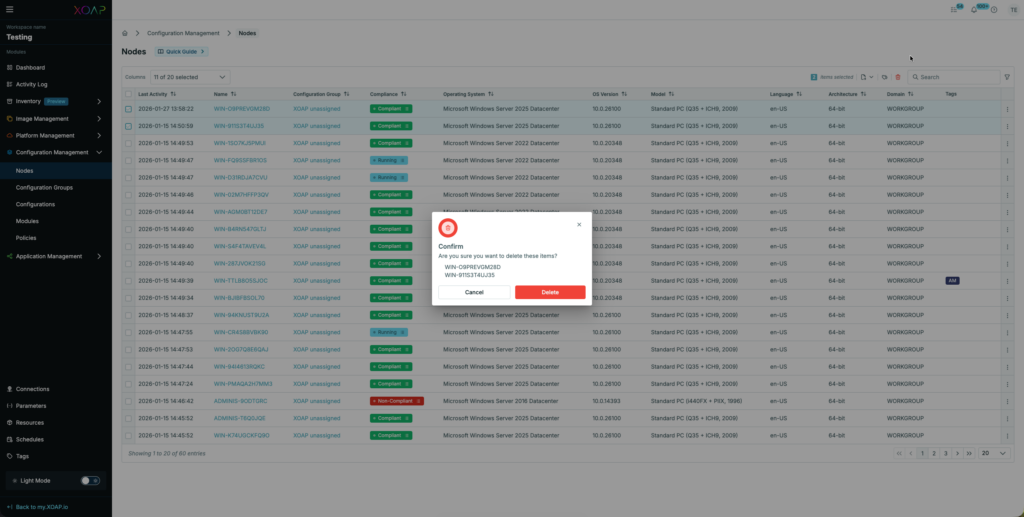The width and height of the screenshot is (1024, 517).
Task: Toggle the hamburger menu in the sidebar
Action: [9, 10]
